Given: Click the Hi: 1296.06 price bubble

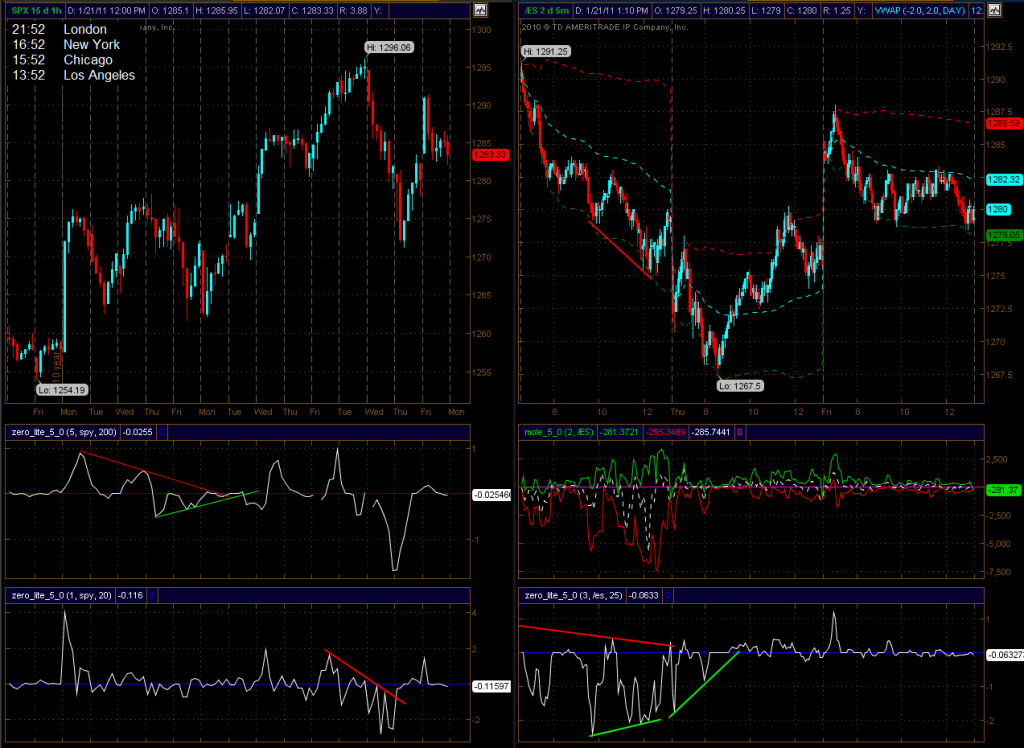Looking at the screenshot, I should [390, 47].
